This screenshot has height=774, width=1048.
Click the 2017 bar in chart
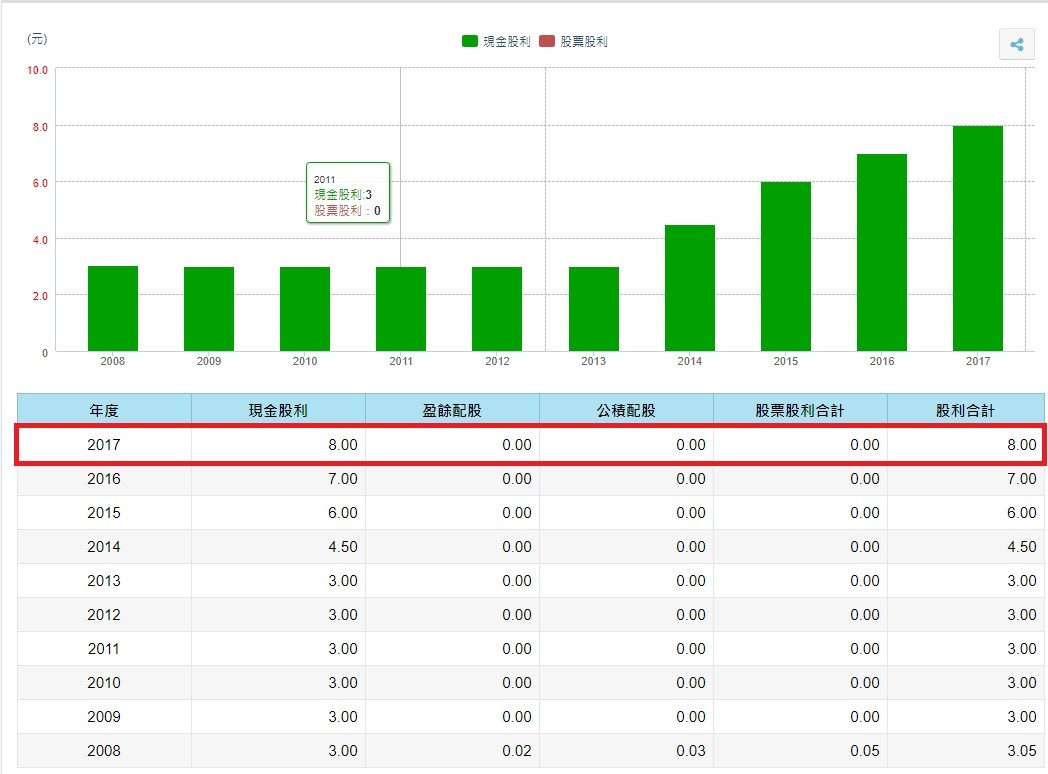pyautogui.click(x=977, y=238)
